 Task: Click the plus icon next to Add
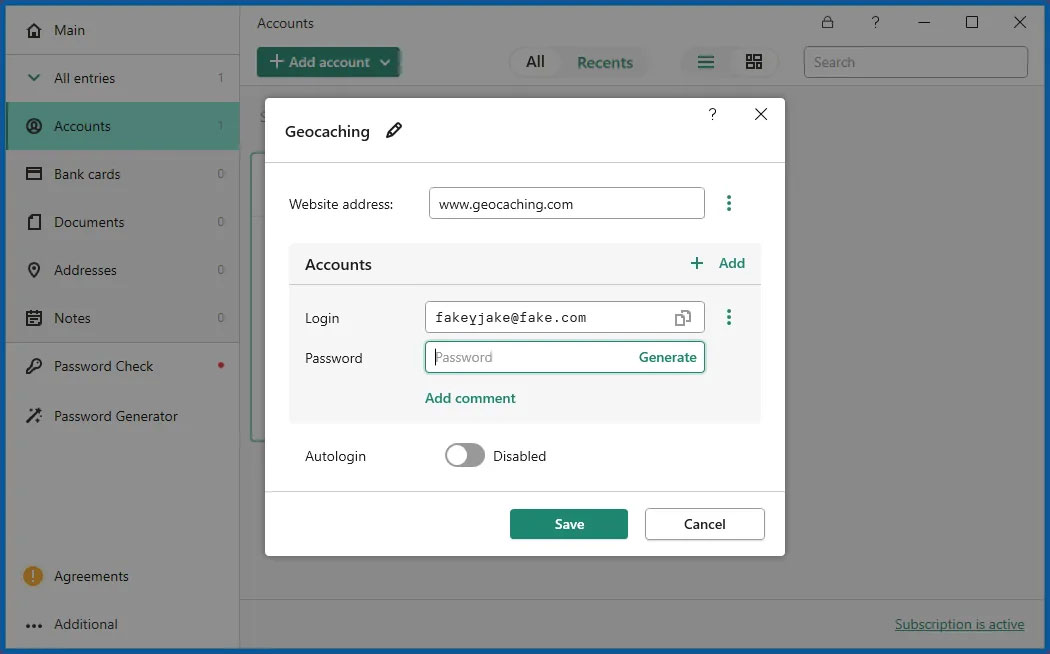[x=697, y=263]
